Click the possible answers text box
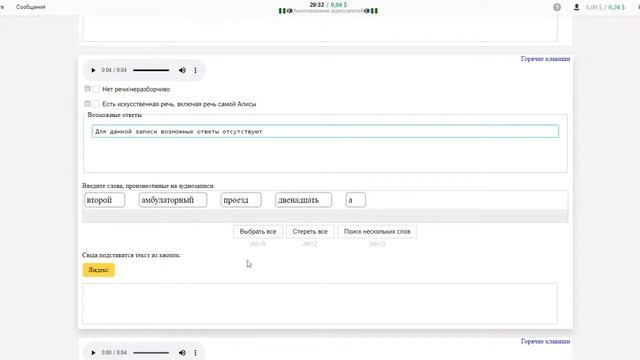Image resolution: width=640 pixels, height=360 pixels. click(x=325, y=131)
